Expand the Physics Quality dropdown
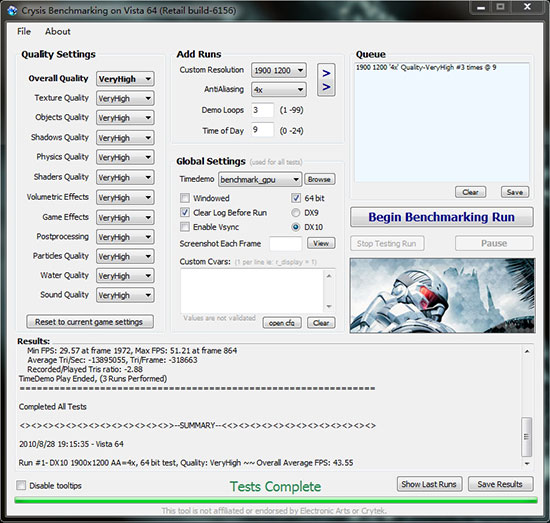 (x=125, y=157)
